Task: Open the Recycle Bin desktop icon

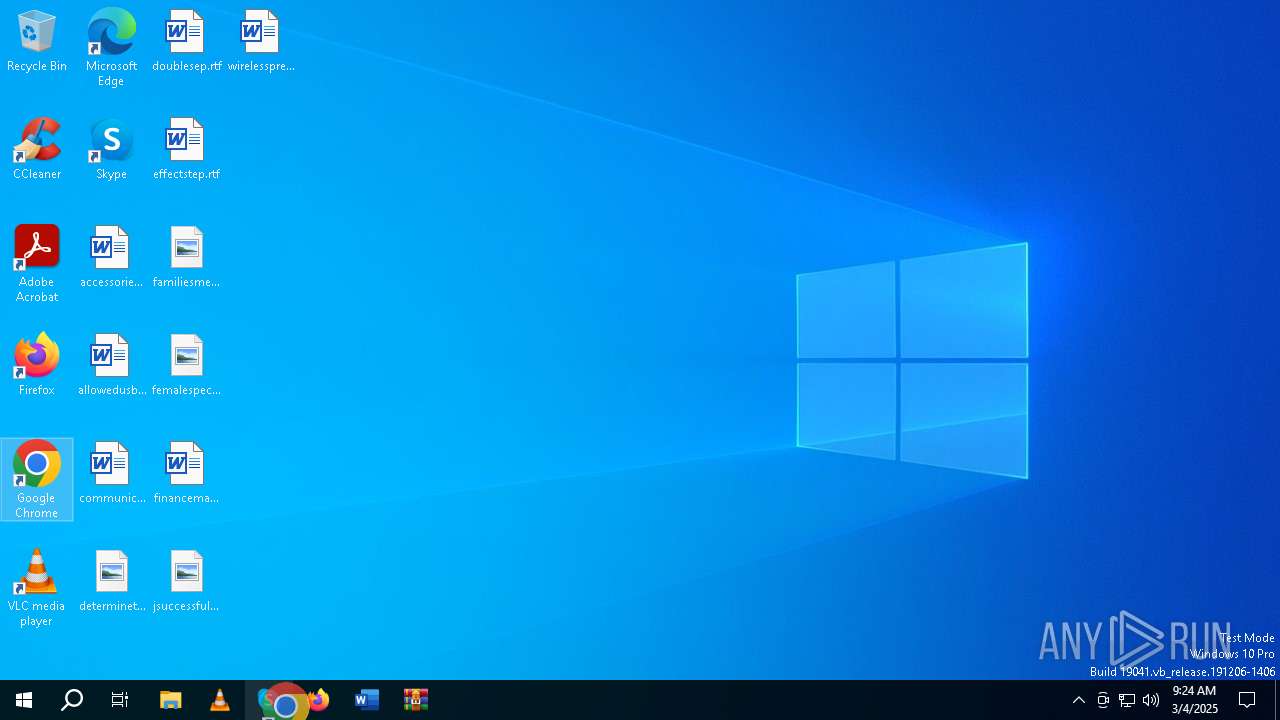Action: tap(37, 42)
